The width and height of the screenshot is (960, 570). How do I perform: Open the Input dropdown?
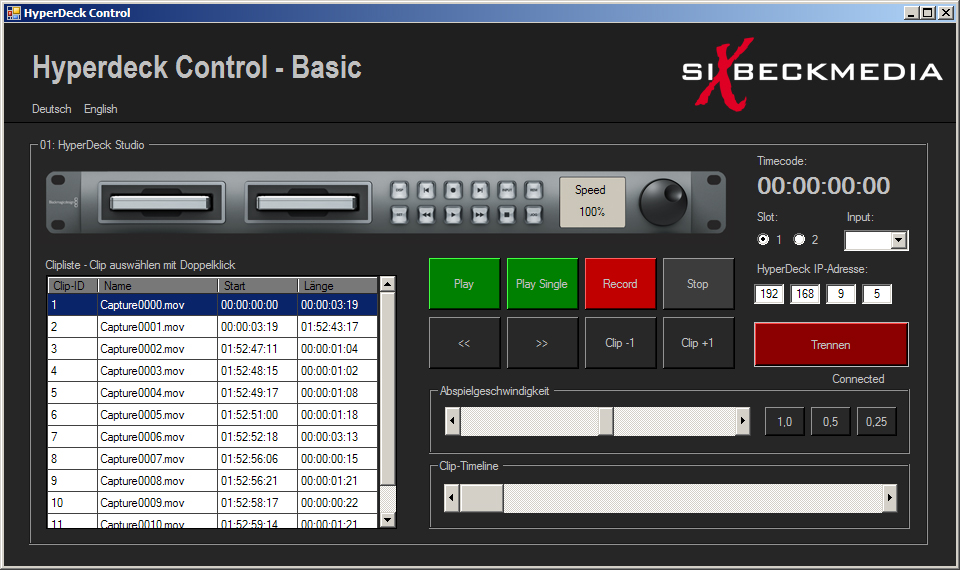(898, 241)
